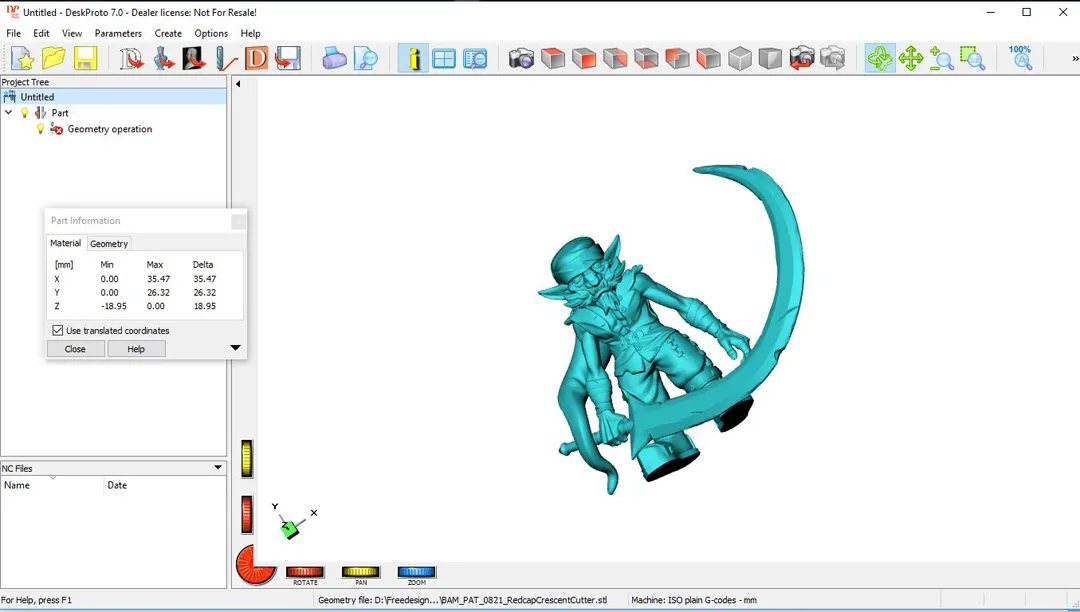Click the Load Vector file icon with letter D
The width and height of the screenshot is (1080, 612).
click(131, 59)
